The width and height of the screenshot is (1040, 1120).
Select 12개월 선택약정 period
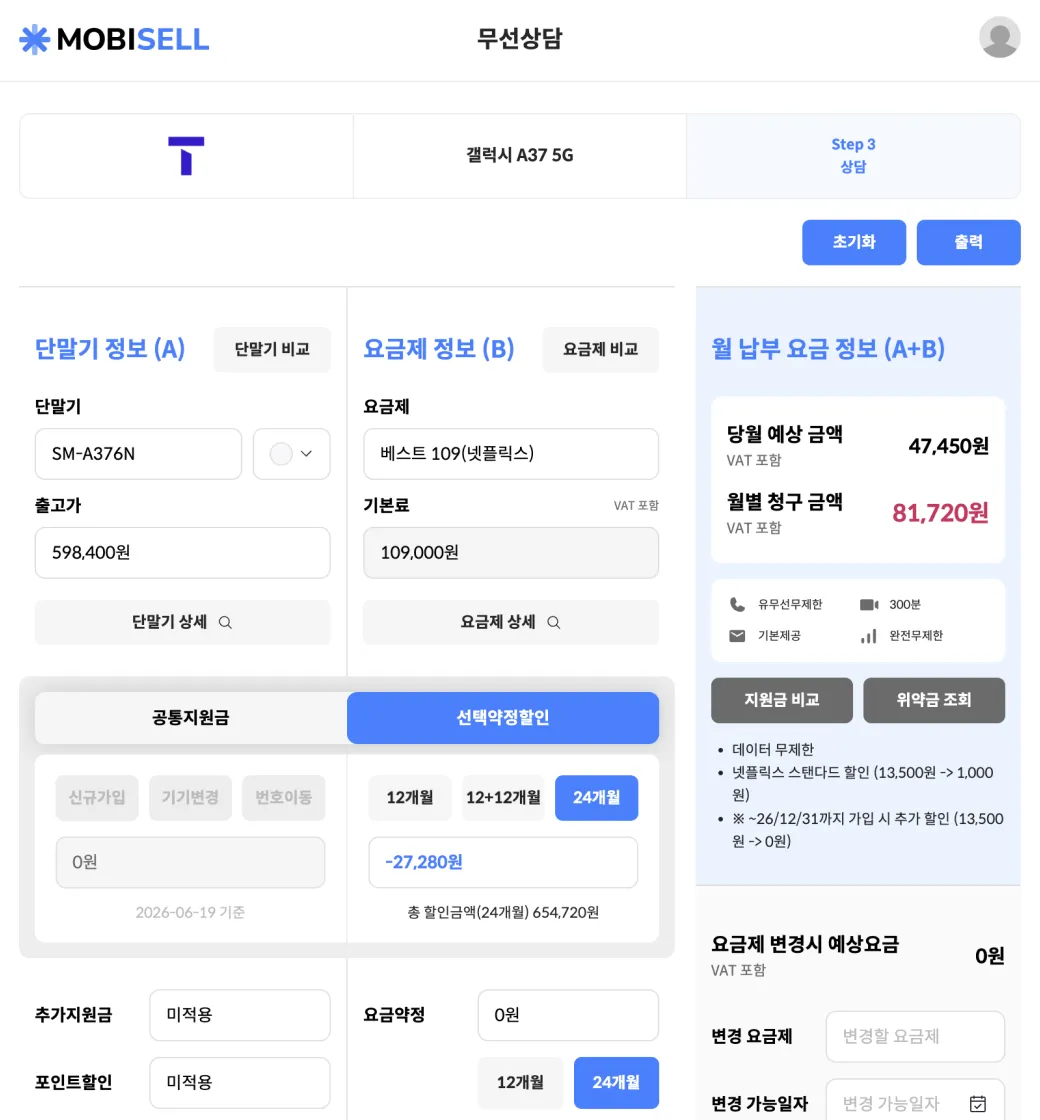pyautogui.click(x=410, y=797)
